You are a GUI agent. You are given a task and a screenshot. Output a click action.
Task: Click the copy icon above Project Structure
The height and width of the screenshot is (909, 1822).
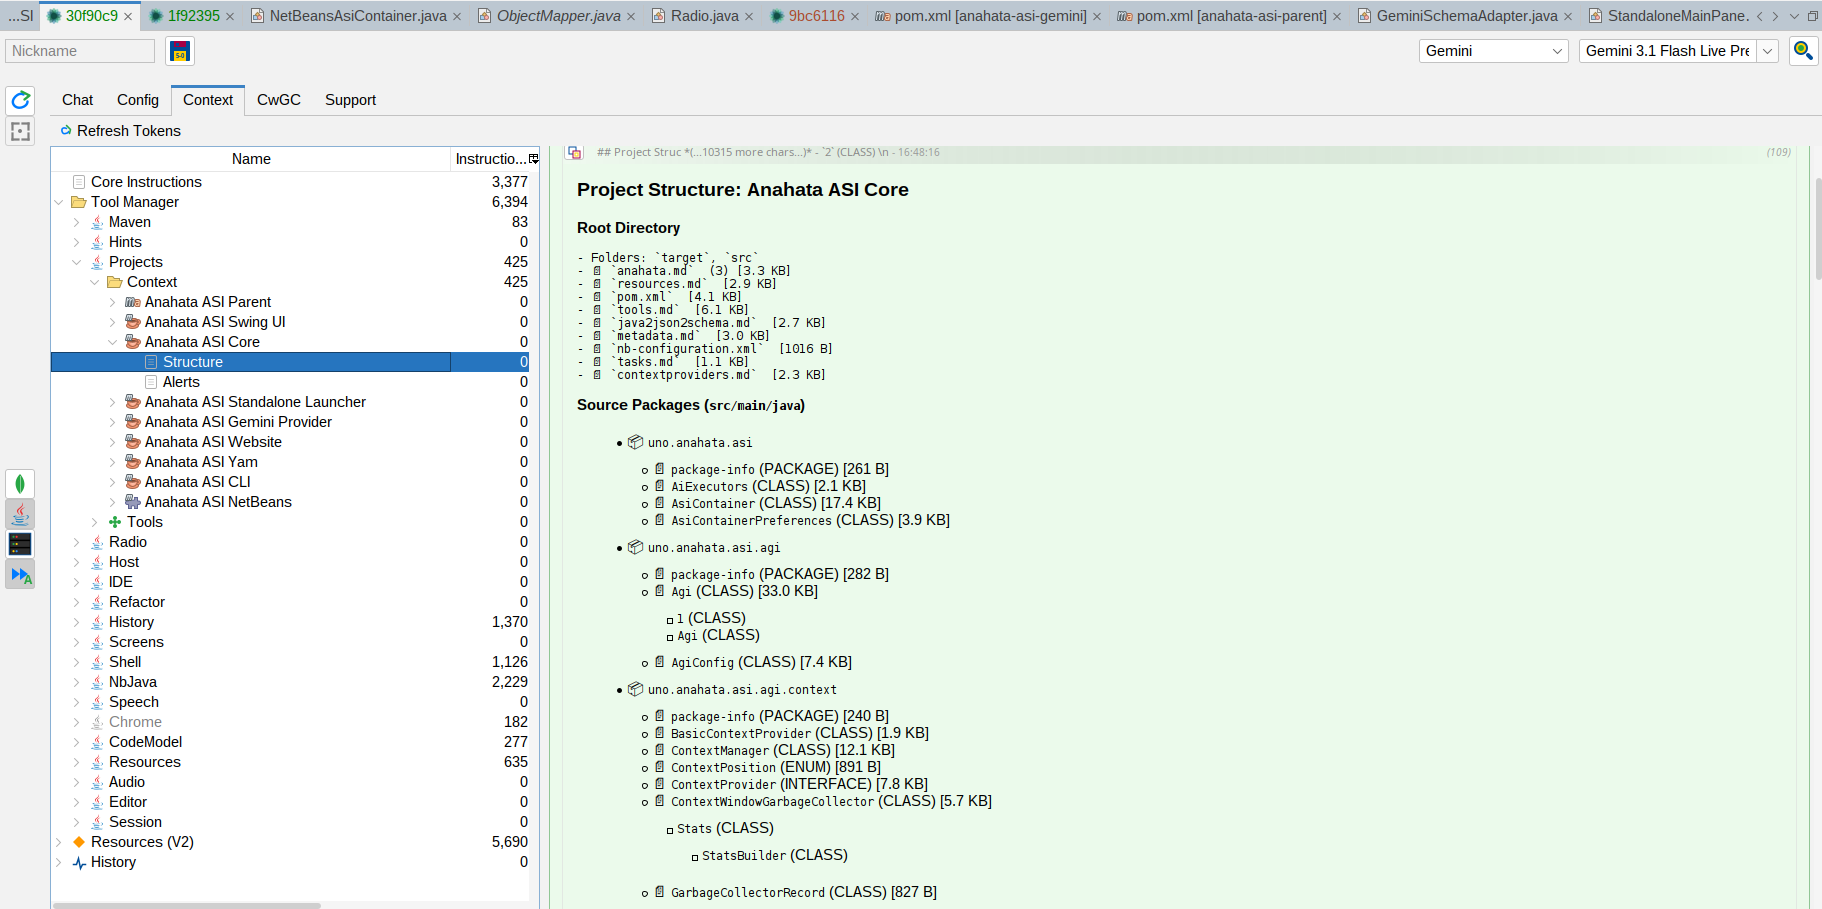point(574,153)
